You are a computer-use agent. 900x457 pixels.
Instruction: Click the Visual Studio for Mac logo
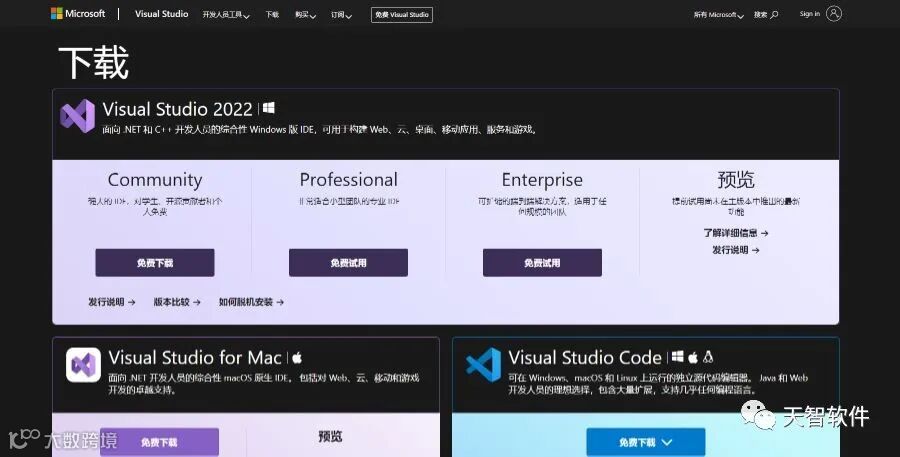pos(83,365)
